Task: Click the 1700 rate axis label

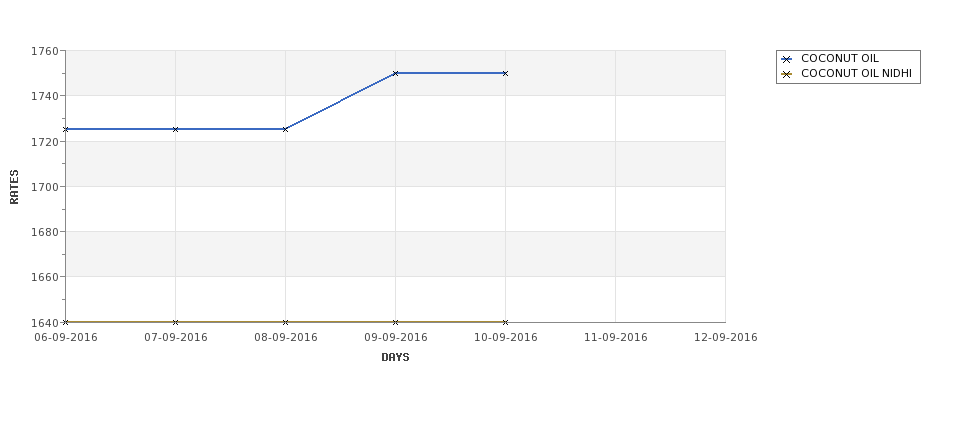Action: click(45, 187)
